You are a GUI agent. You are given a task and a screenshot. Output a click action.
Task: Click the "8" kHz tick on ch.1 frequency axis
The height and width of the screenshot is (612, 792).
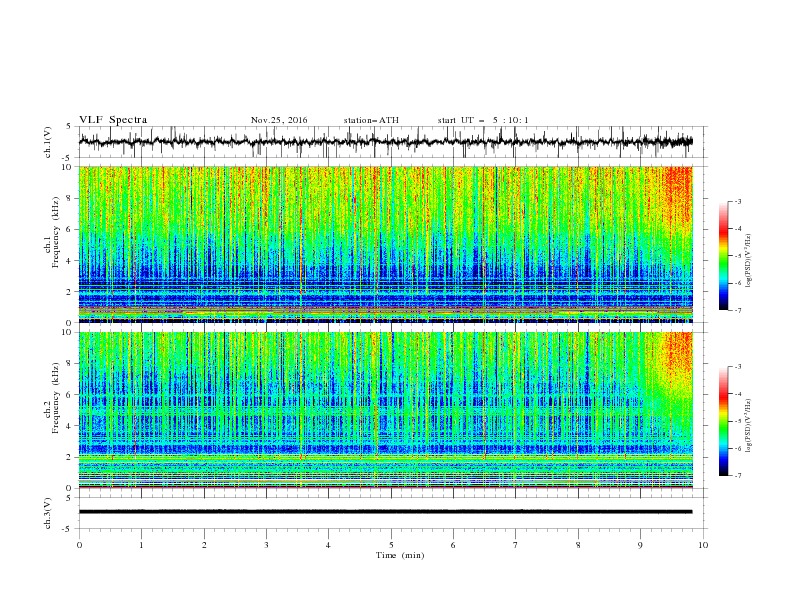[x=70, y=198]
